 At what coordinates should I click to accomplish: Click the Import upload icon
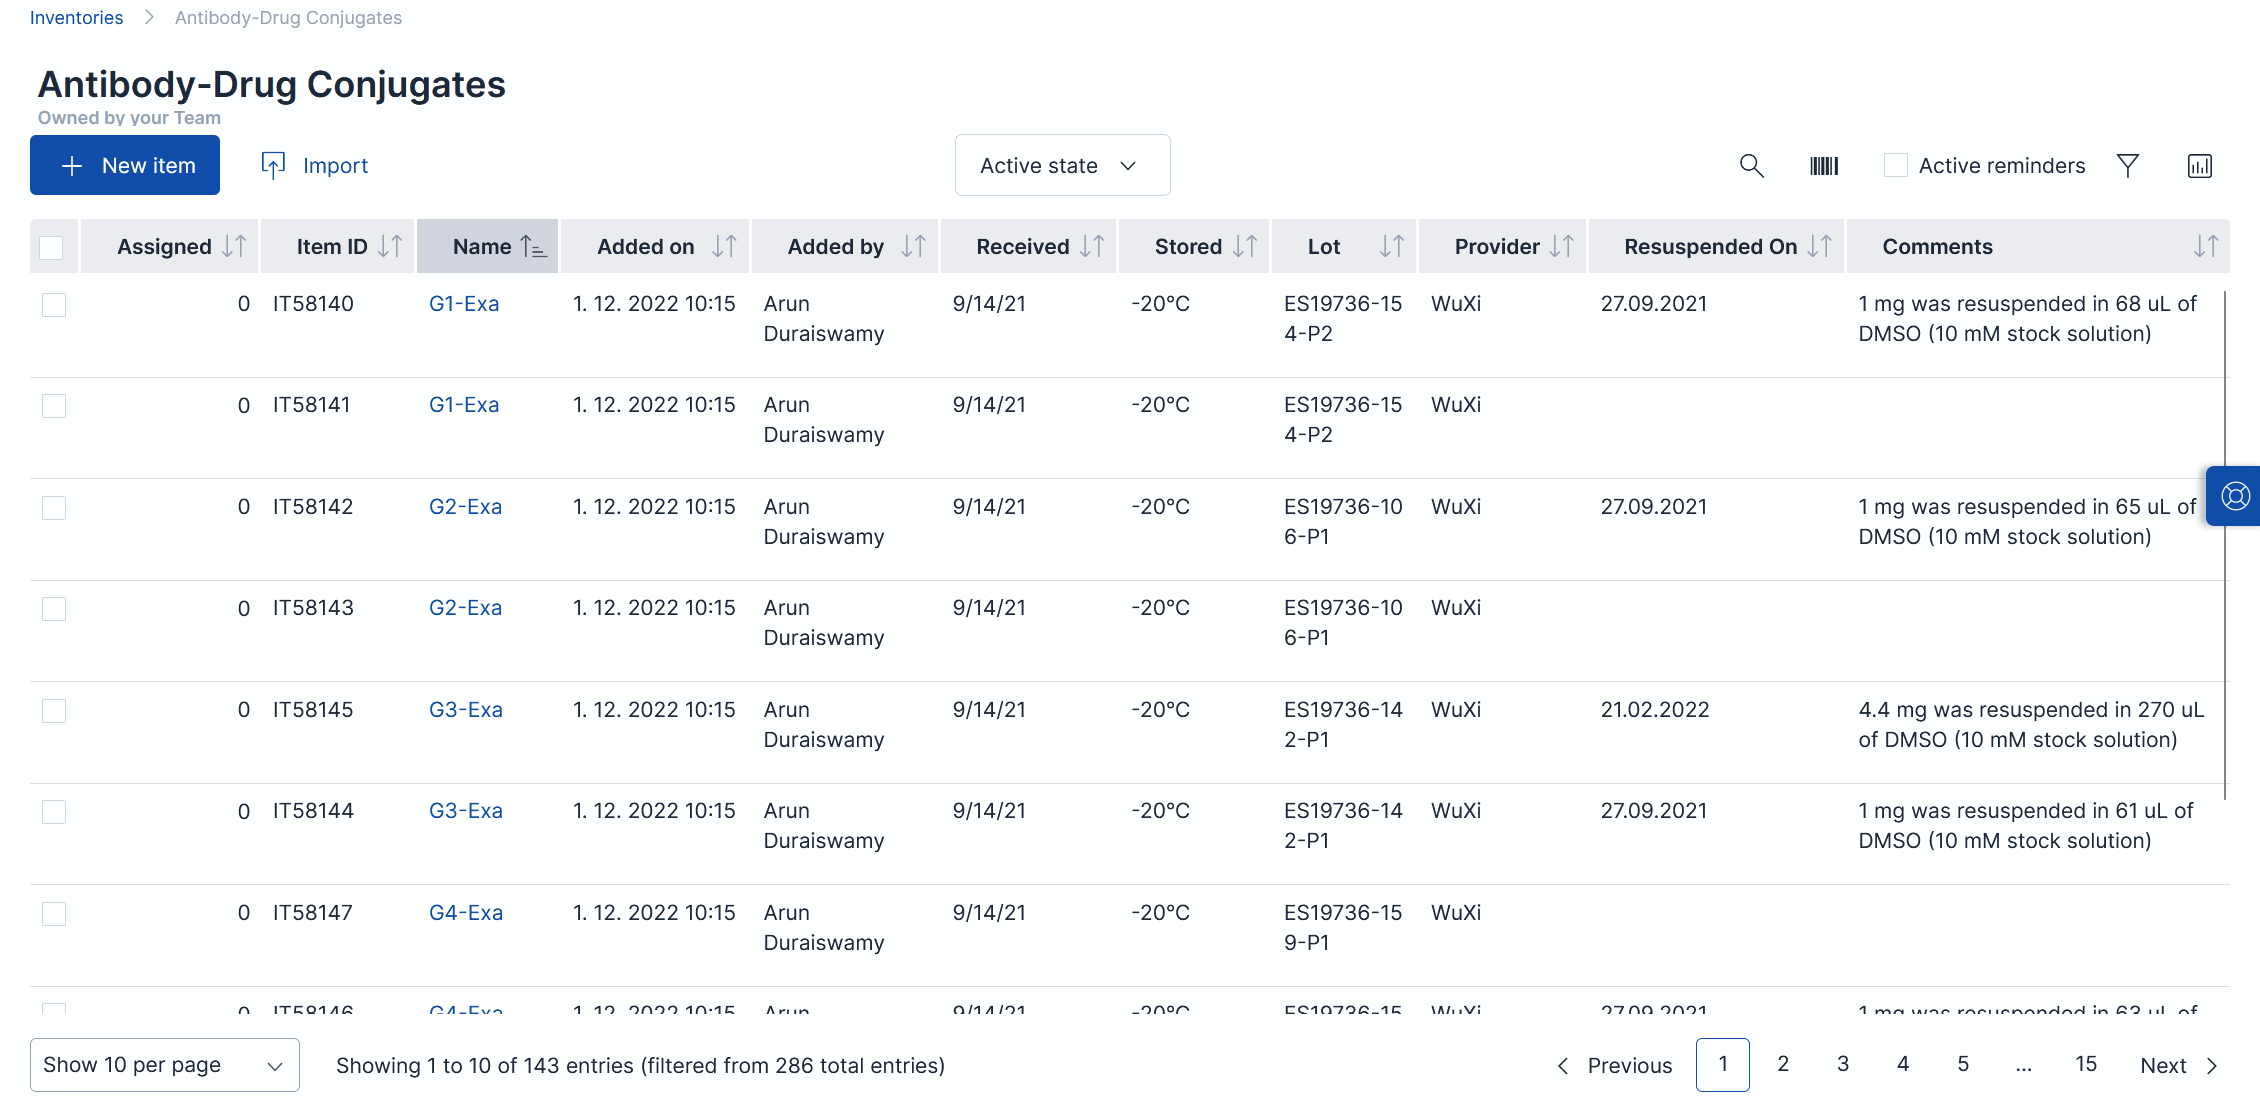(x=273, y=166)
